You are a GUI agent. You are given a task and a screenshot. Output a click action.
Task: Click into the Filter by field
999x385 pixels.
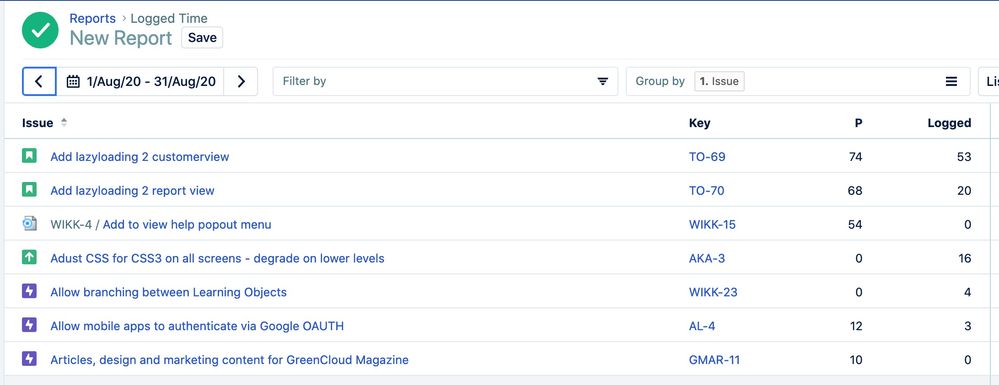(x=445, y=82)
